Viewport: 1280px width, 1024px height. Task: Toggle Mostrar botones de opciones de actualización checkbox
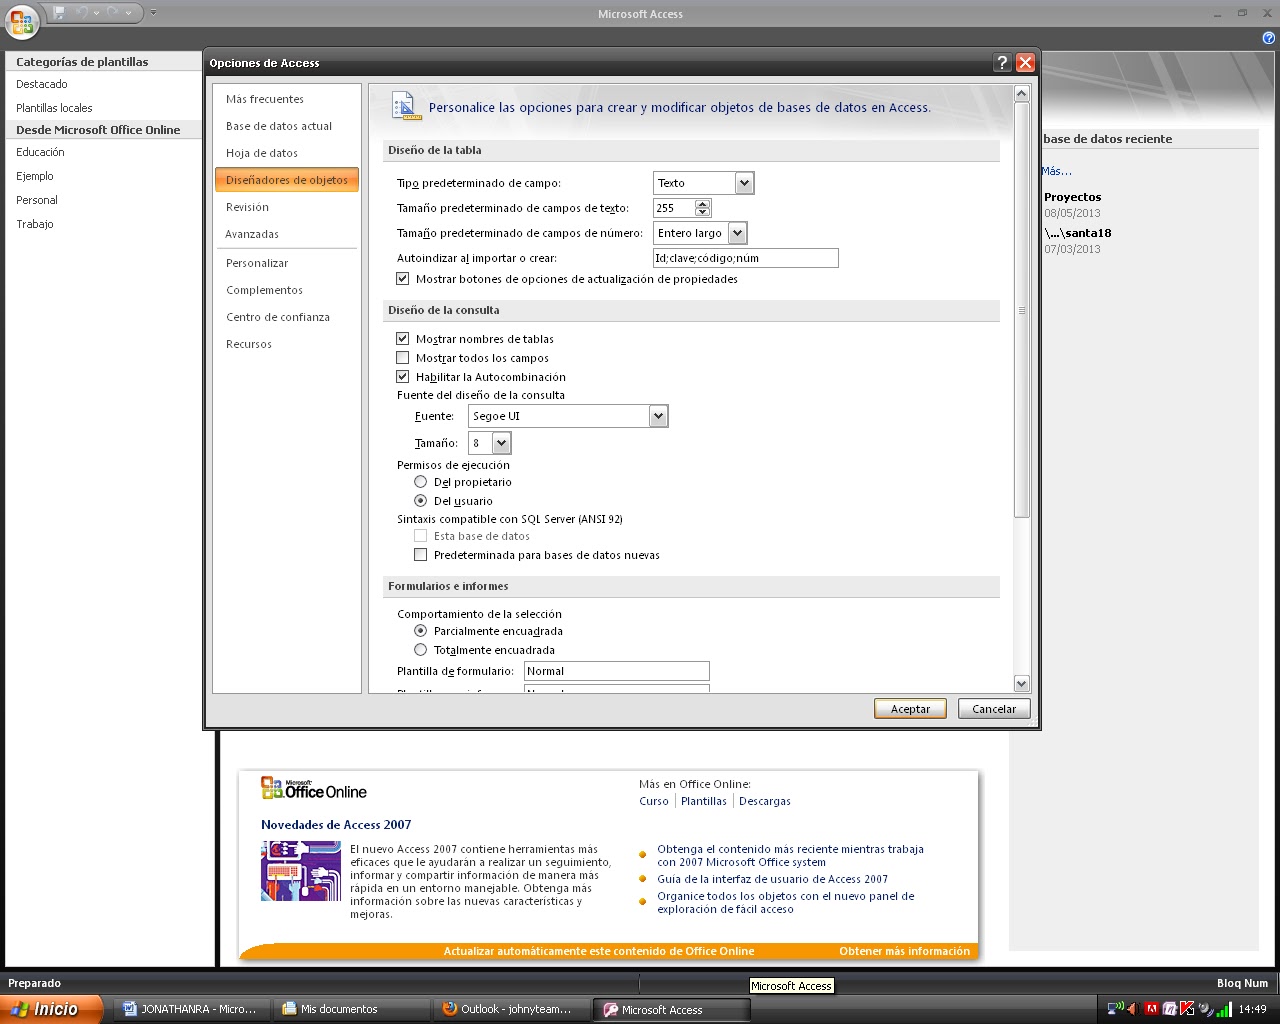pos(403,279)
